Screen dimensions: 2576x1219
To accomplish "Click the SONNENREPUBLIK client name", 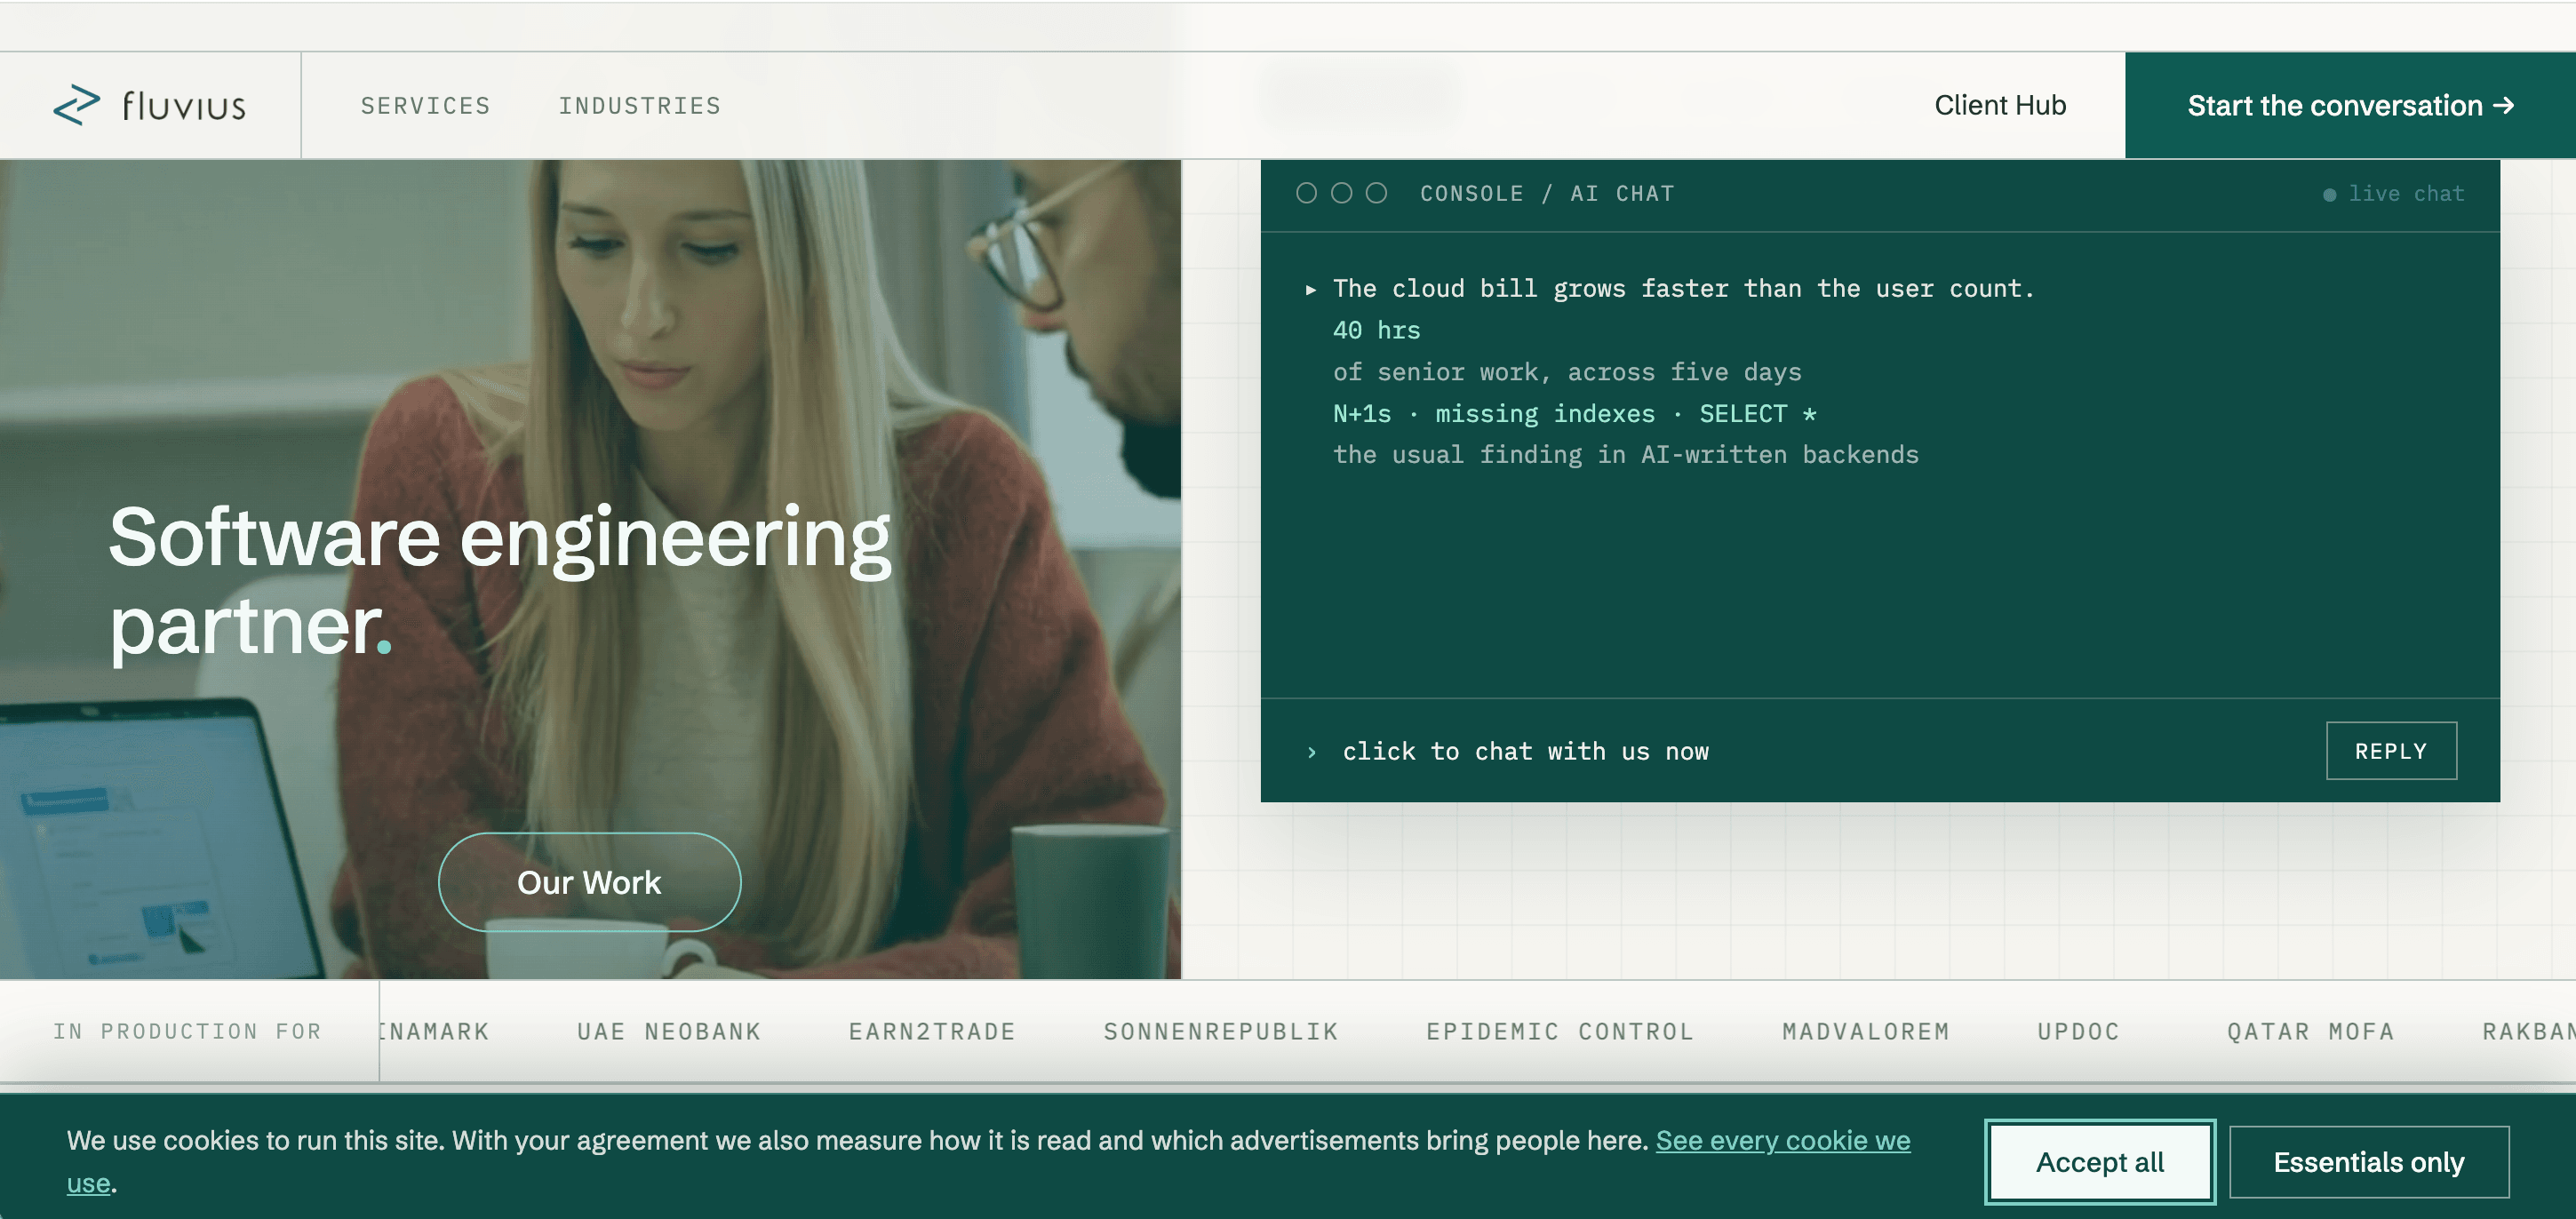I will pyautogui.click(x=1220, y=1032).
